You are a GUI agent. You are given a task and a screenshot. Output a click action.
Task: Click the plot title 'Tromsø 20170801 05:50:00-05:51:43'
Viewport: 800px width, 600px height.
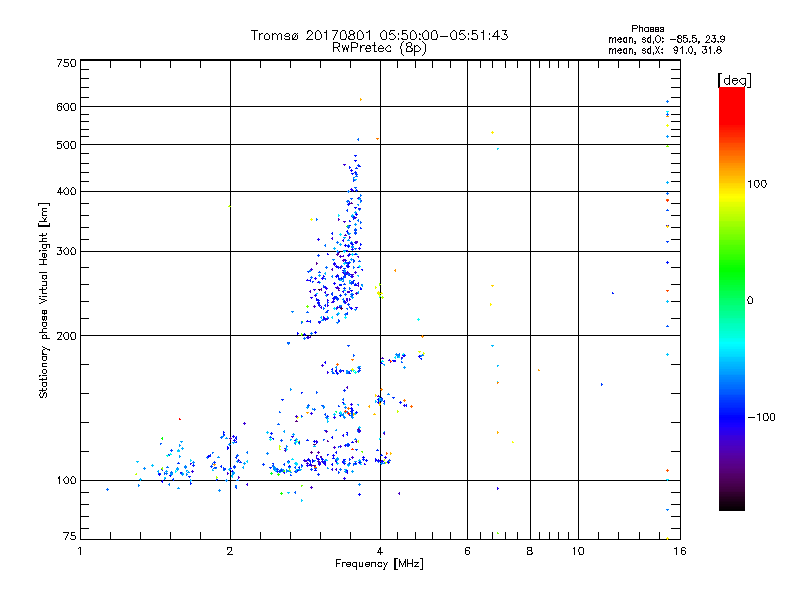(x=379, y=35)
